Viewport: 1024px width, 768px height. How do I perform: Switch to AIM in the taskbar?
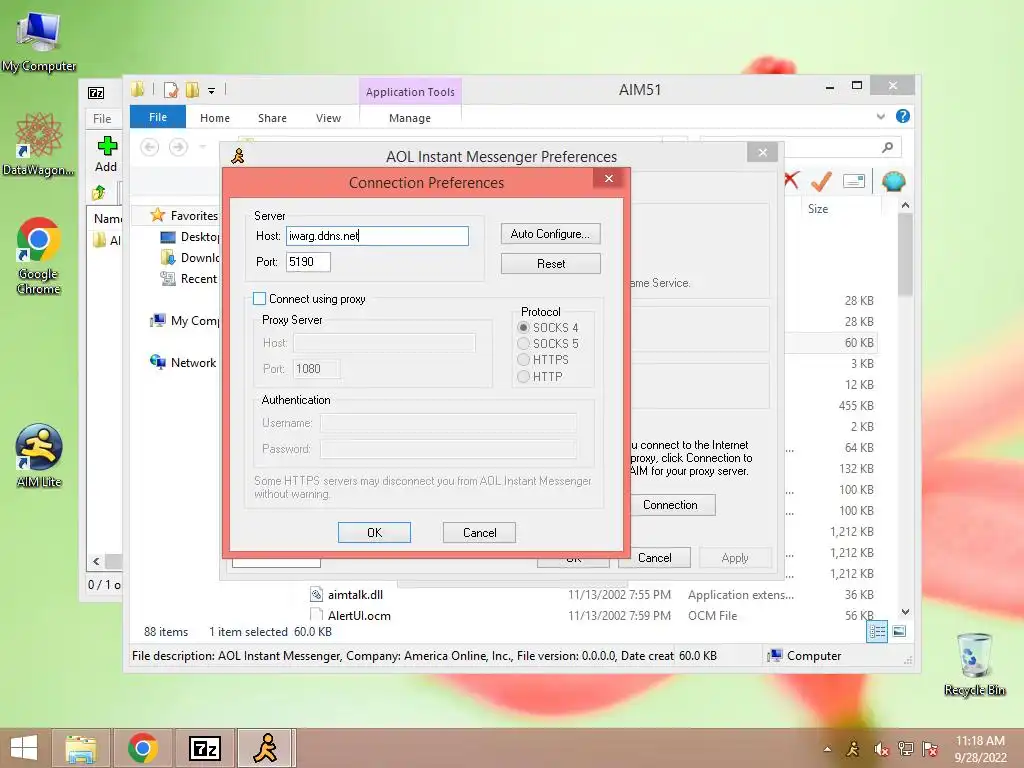tap(266, 748)
